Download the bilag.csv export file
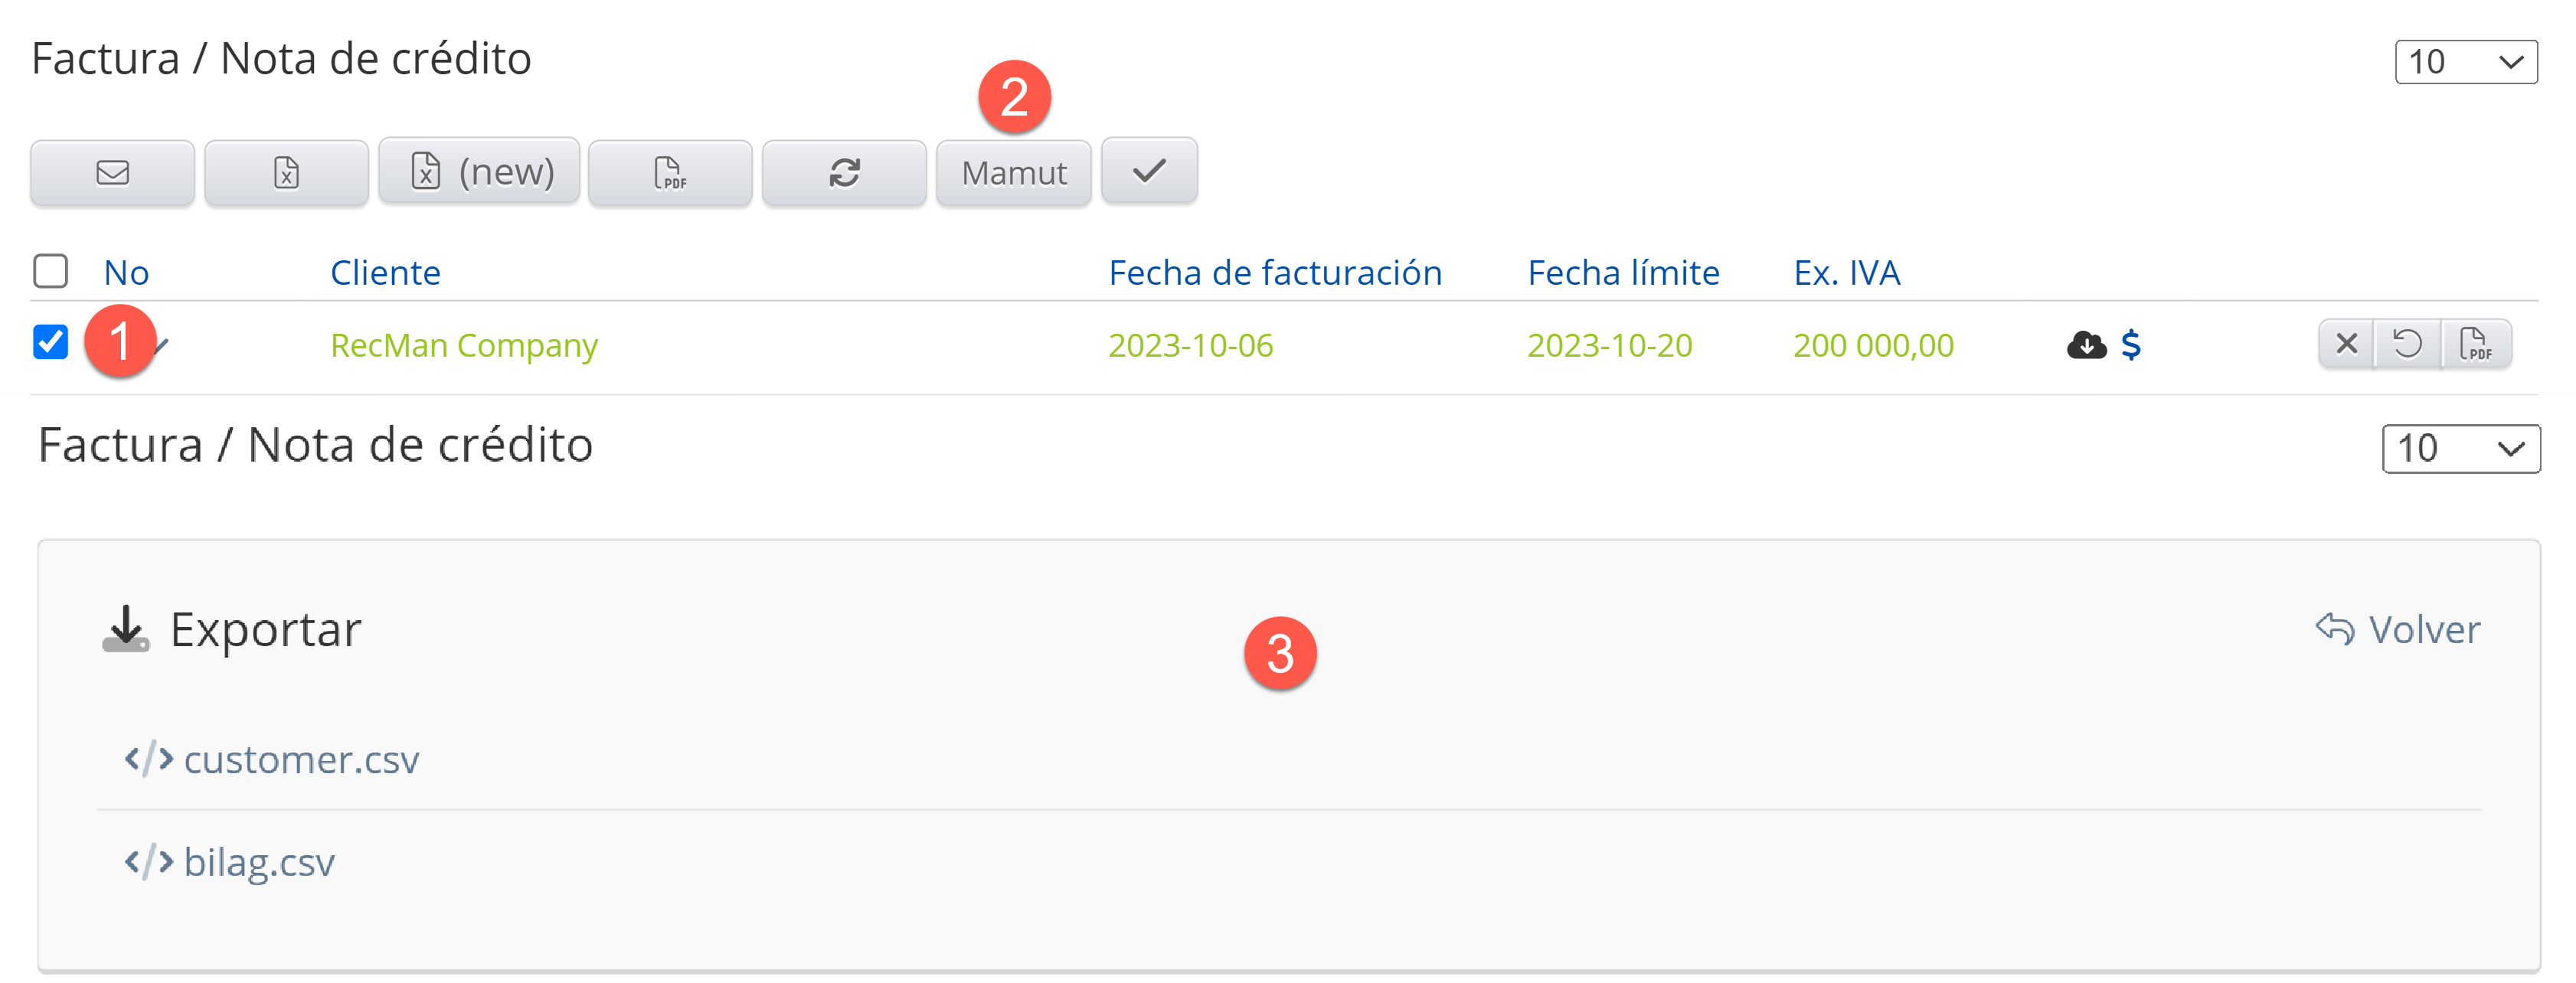This screenshot has width=2576, height=983. pos(258,862)
